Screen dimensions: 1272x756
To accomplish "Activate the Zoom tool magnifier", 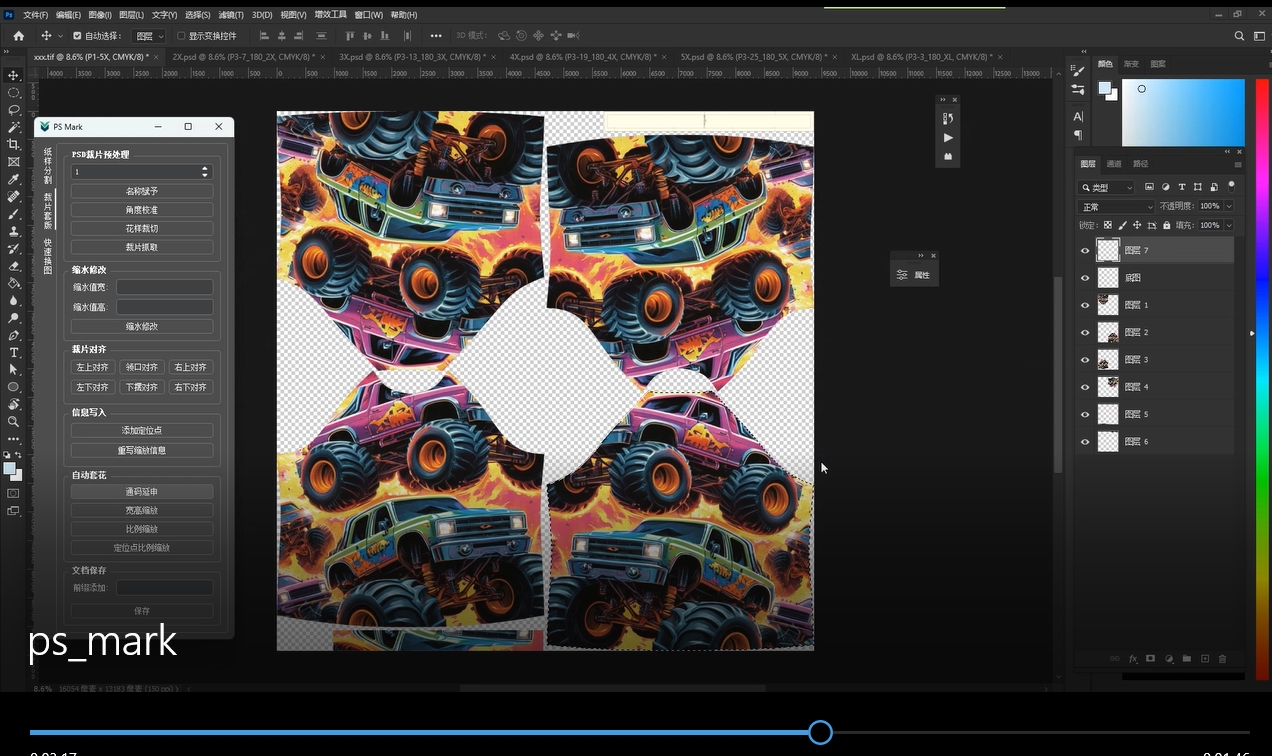I will pyautogui.click(x=14, y=422).
